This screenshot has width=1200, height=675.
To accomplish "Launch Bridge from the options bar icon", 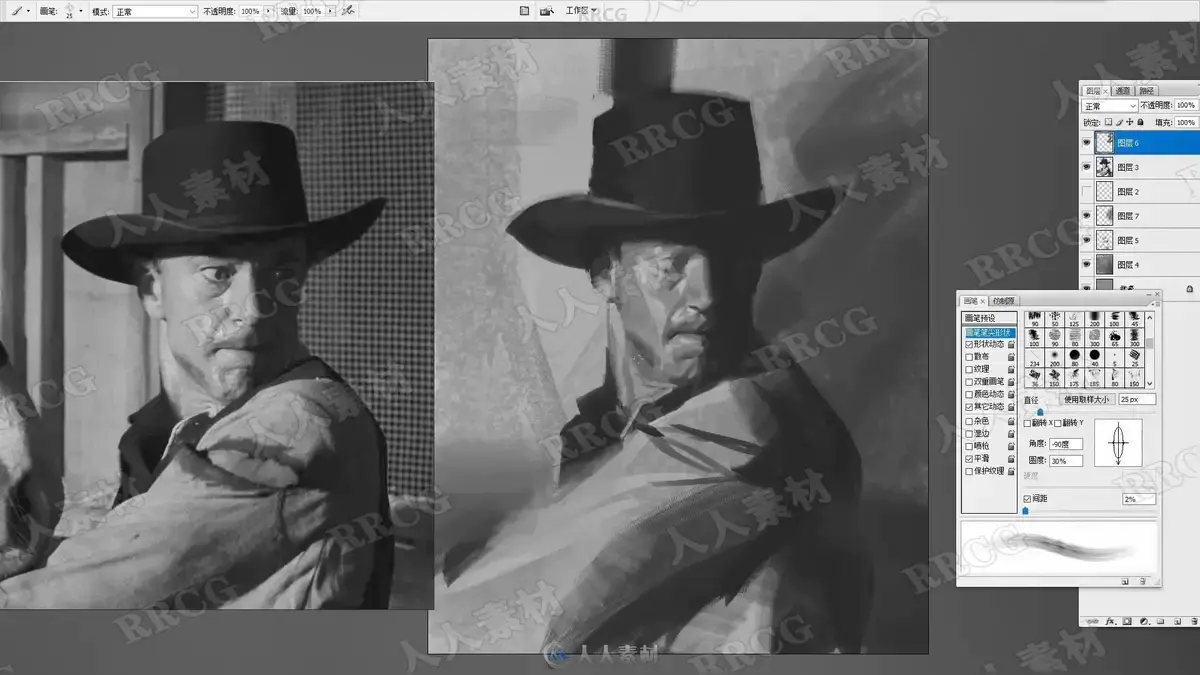I will pos(547,11).
